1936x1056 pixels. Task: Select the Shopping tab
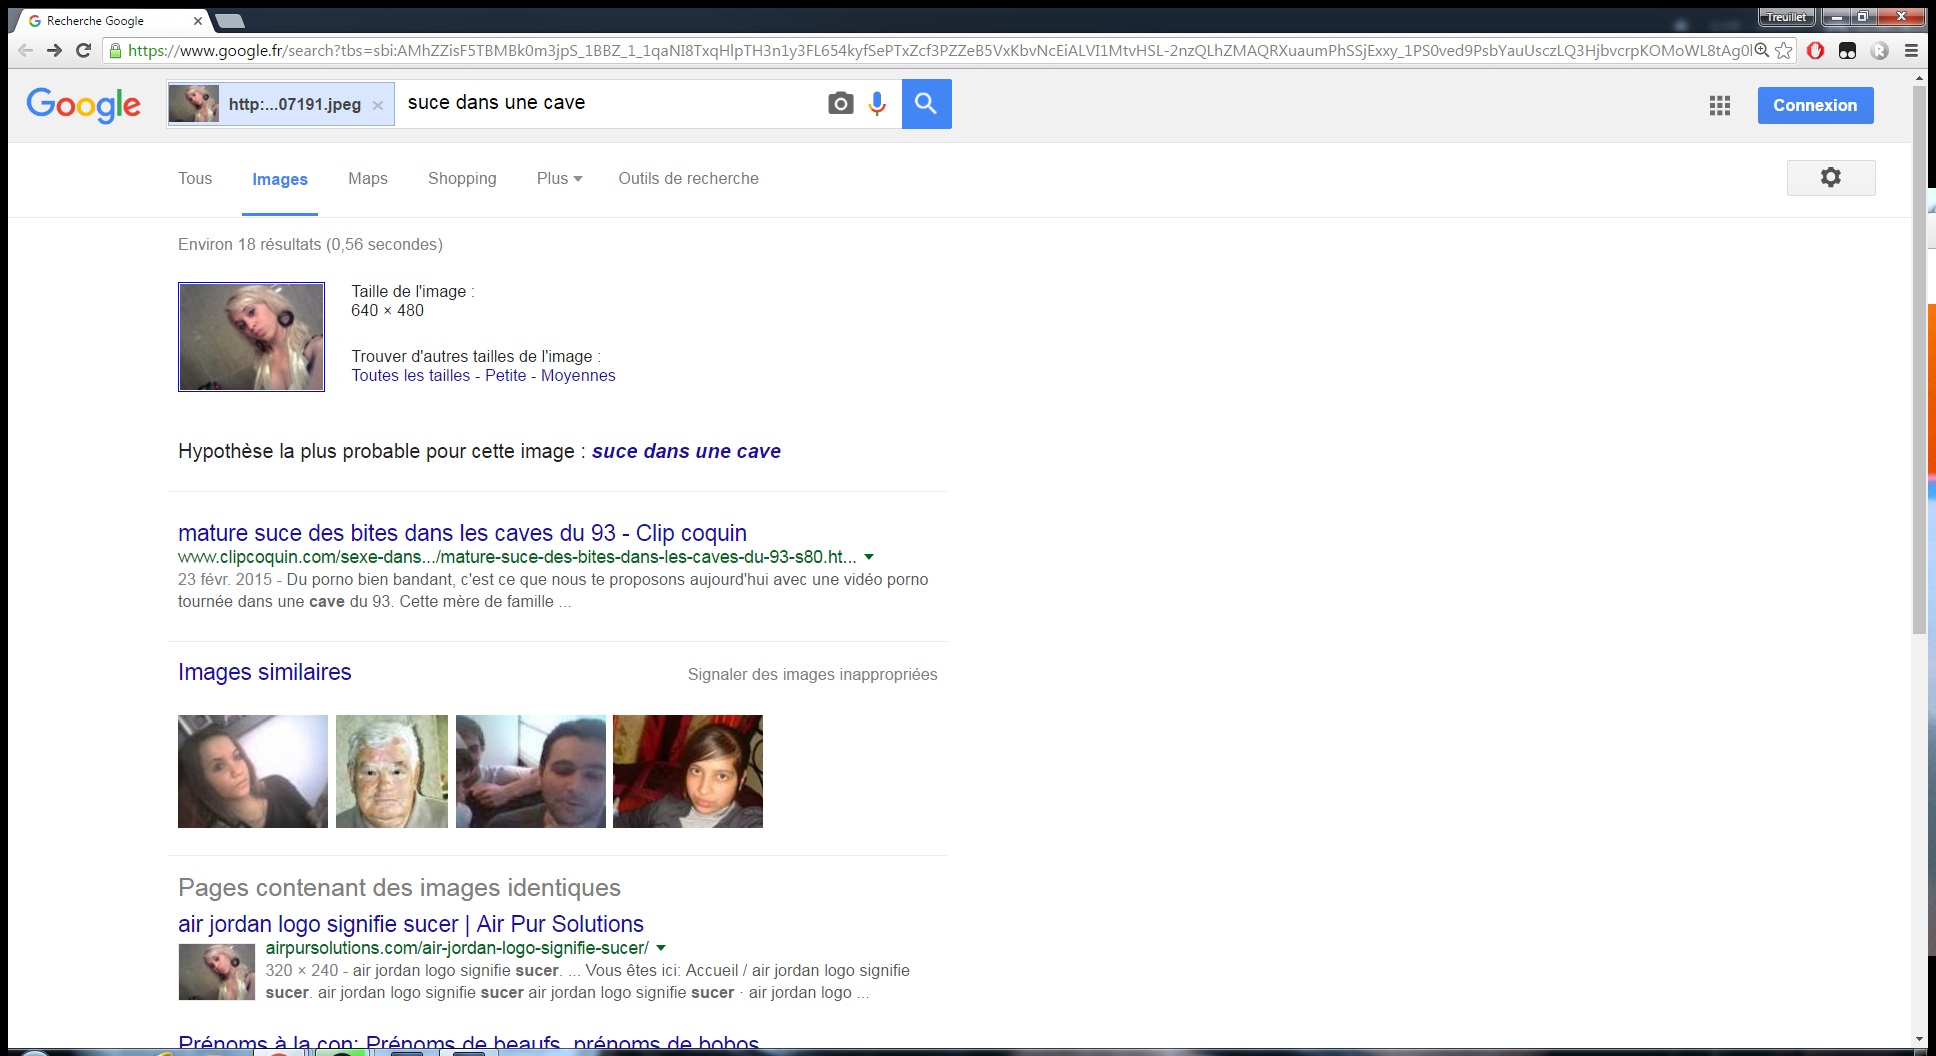(x=462, y=179)
